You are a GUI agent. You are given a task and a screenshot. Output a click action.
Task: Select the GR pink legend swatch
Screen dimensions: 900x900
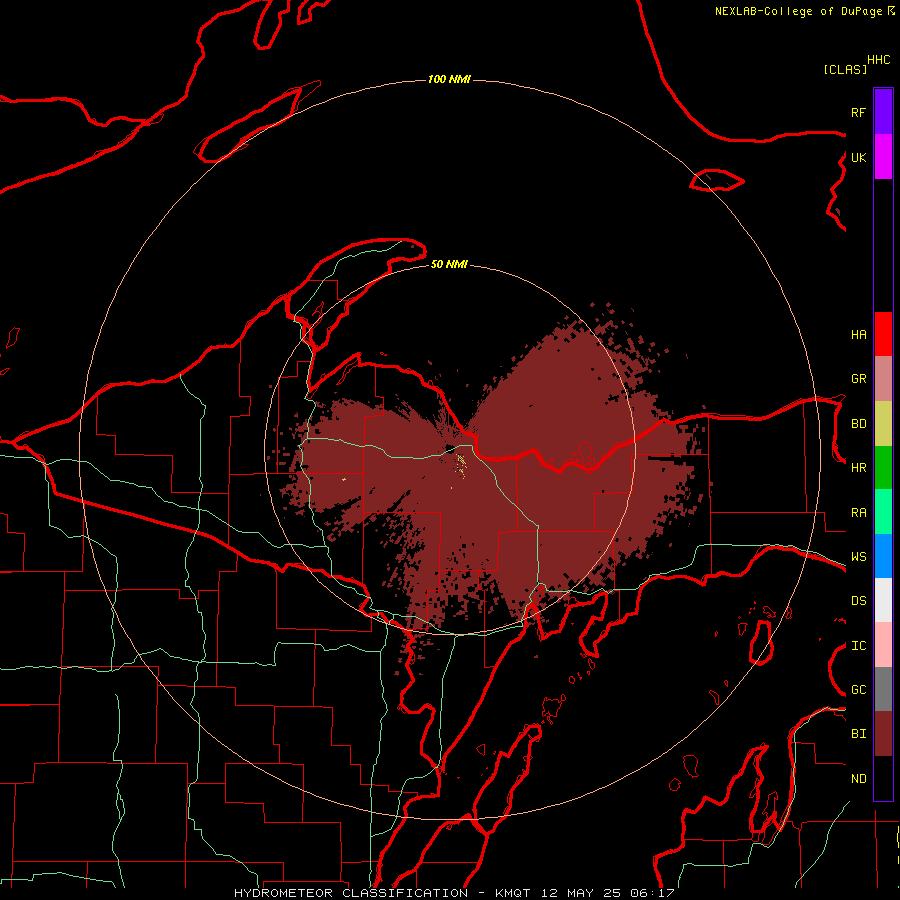coord(883,379)
